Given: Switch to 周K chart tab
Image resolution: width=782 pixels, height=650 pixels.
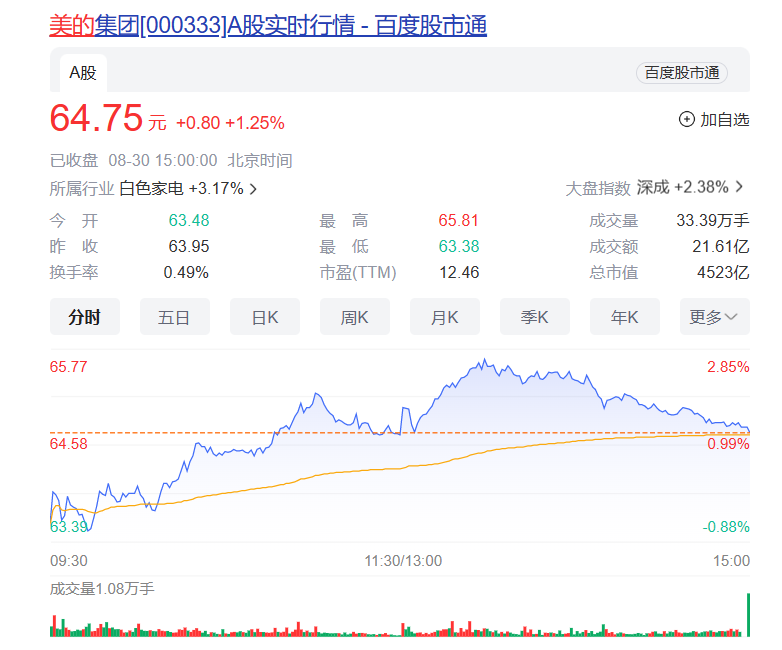Looking at the screenshot, I should click(355, 317).
